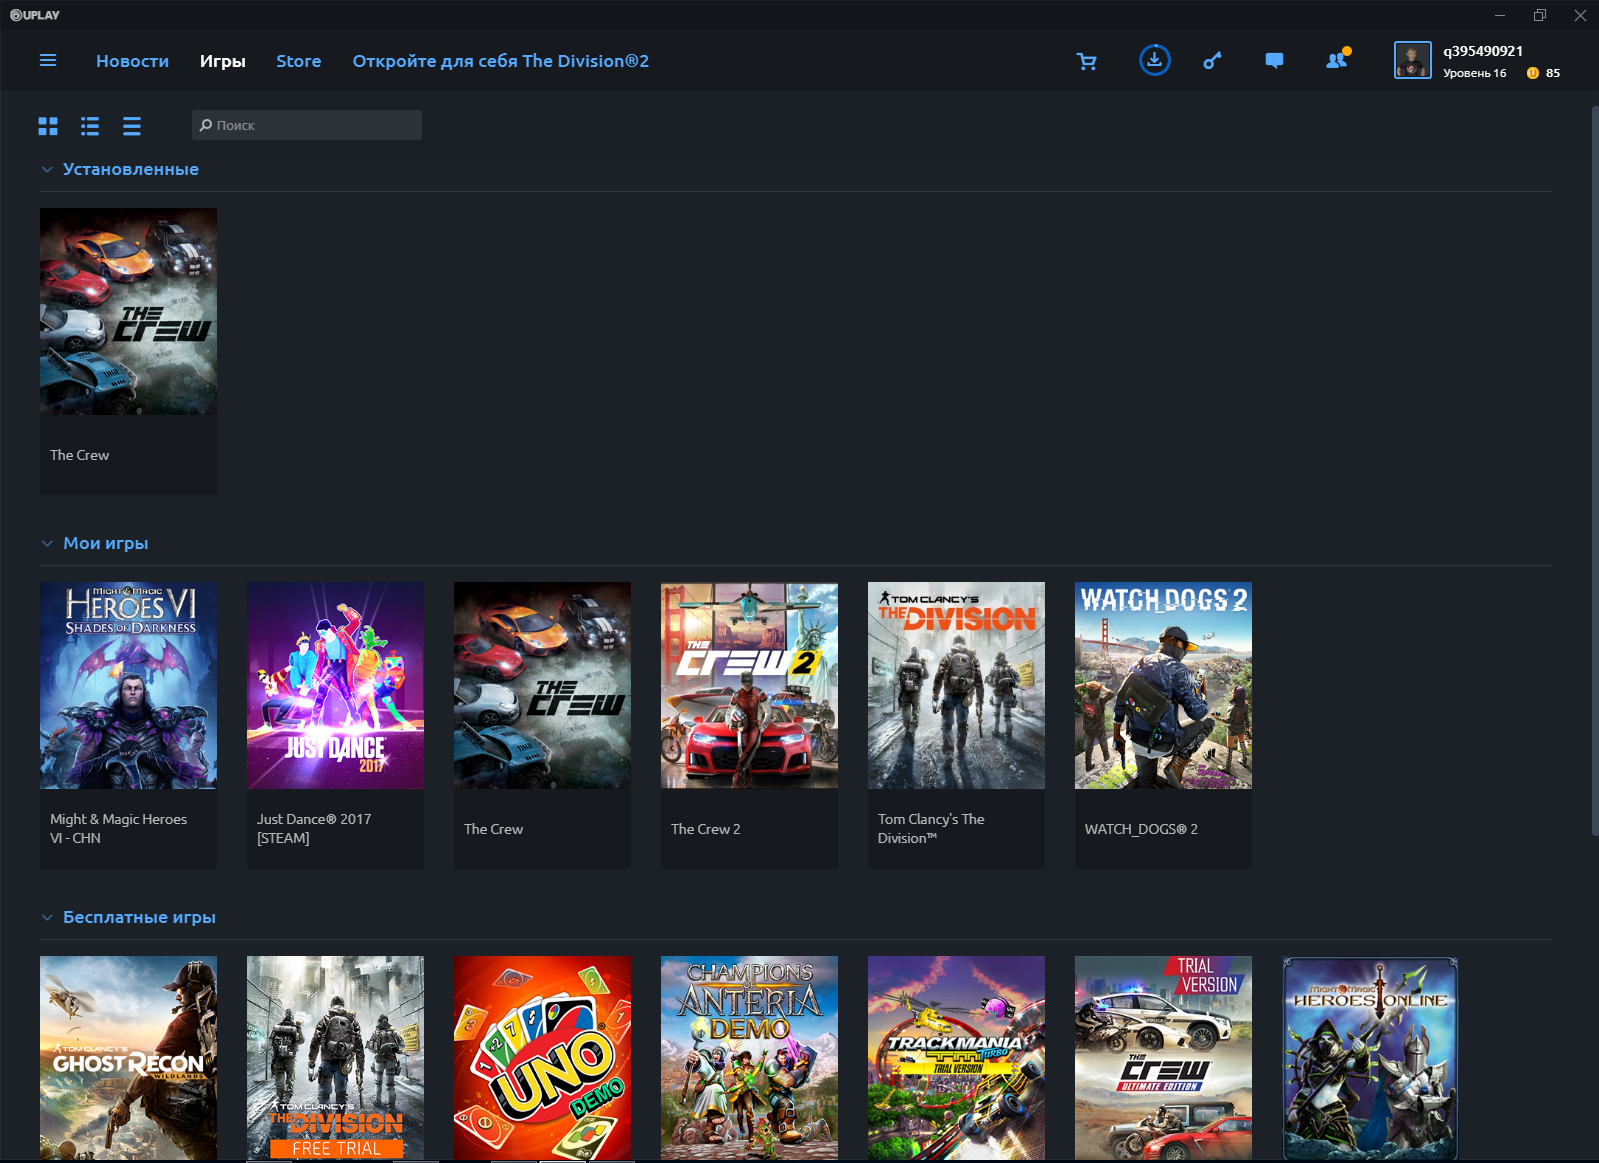Switch to detailed list view
The height and width of the screenshot is (1163, 1599).
click(90, 126)
